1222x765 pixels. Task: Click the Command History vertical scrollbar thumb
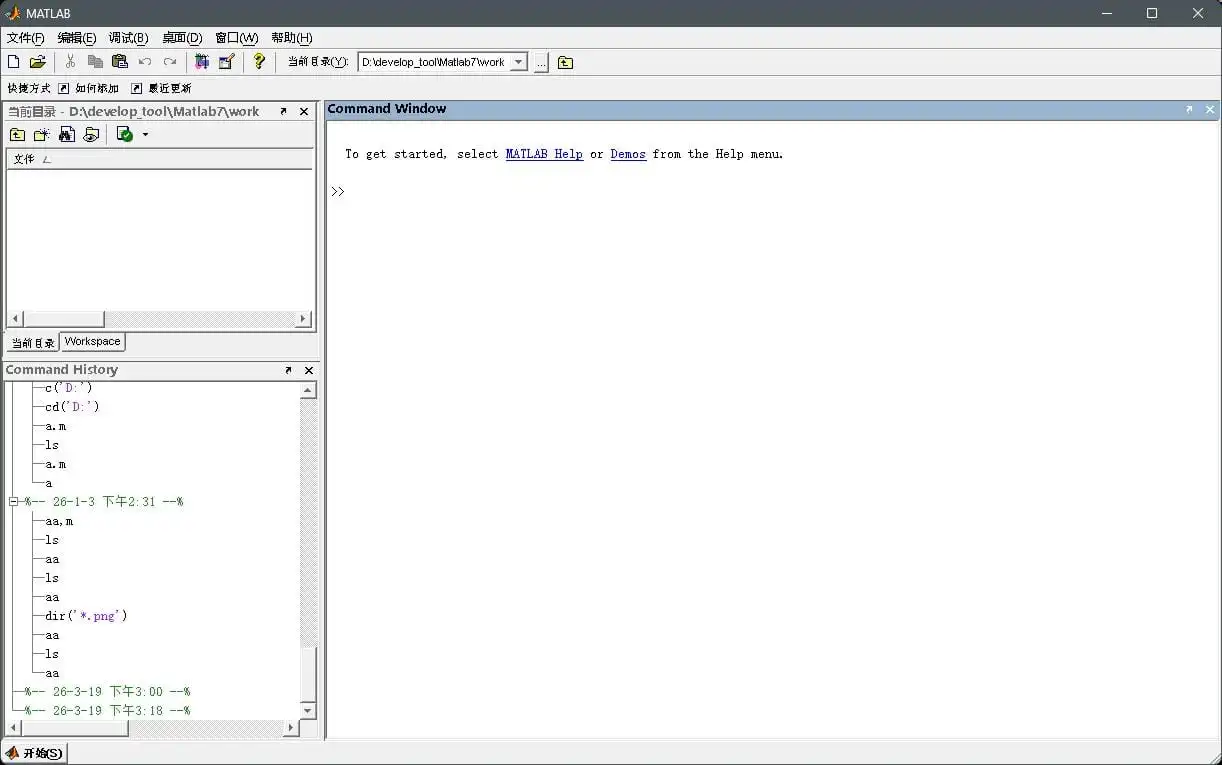308,675
